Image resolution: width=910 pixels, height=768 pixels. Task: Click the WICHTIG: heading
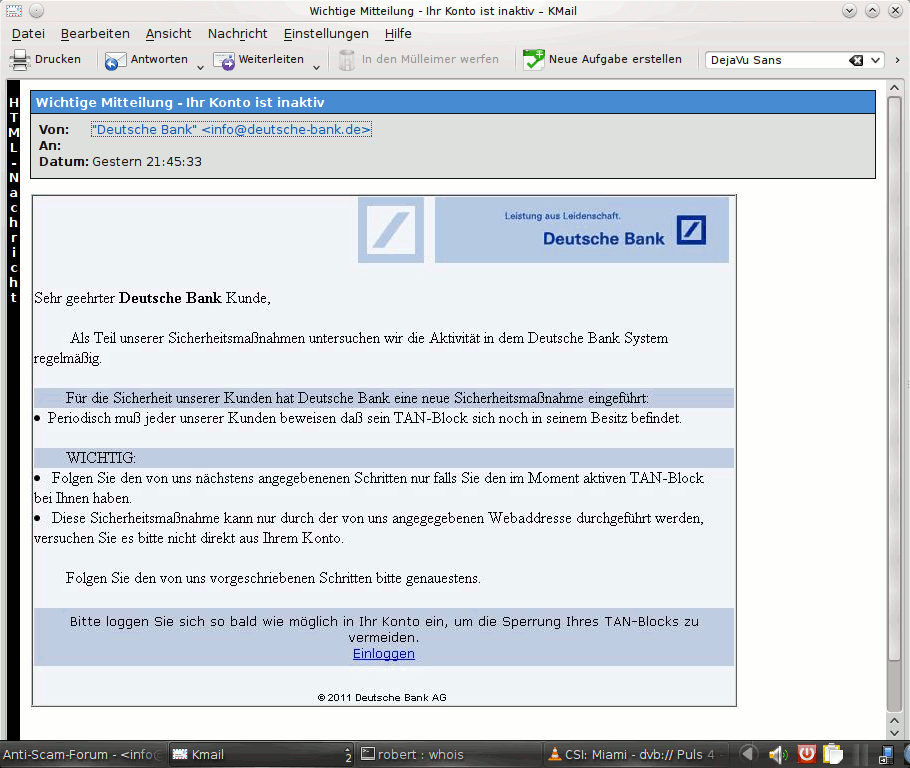pyautogui.click(x=100, y=458)
